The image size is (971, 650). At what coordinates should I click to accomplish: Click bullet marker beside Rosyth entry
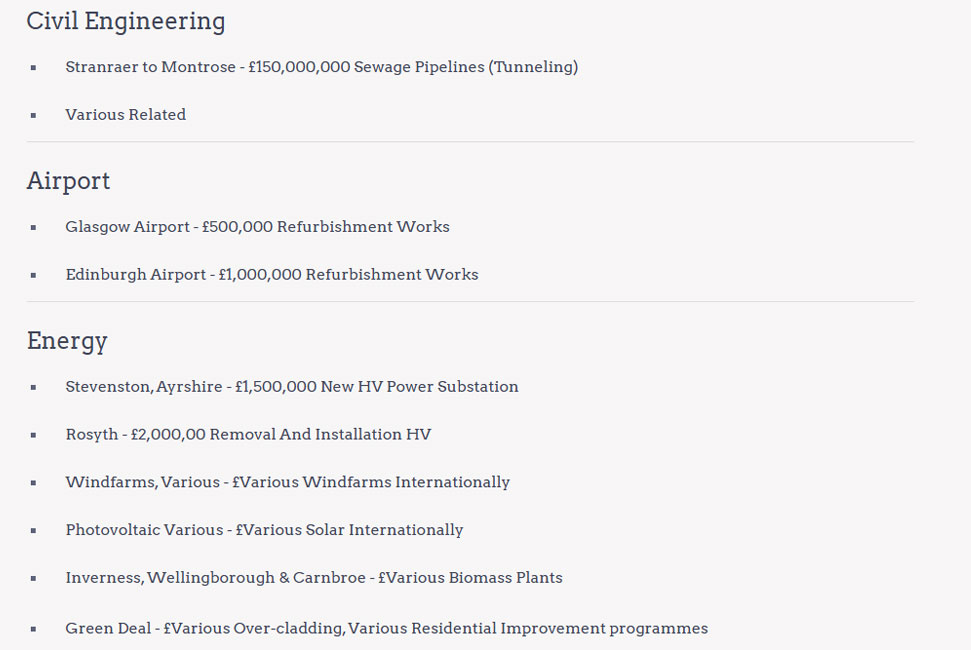pyautogui.click(x=33, y=435)
